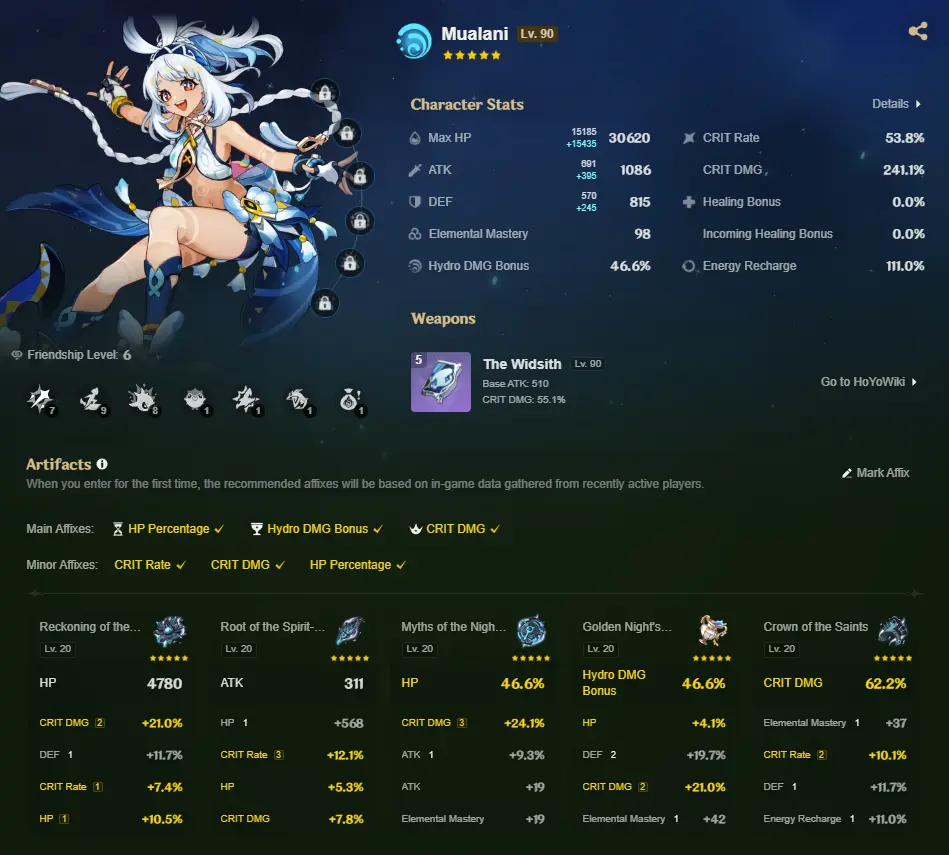Click the Elemental Mastery stat icon
The image size is (949, 855).
tap(415, 234)
